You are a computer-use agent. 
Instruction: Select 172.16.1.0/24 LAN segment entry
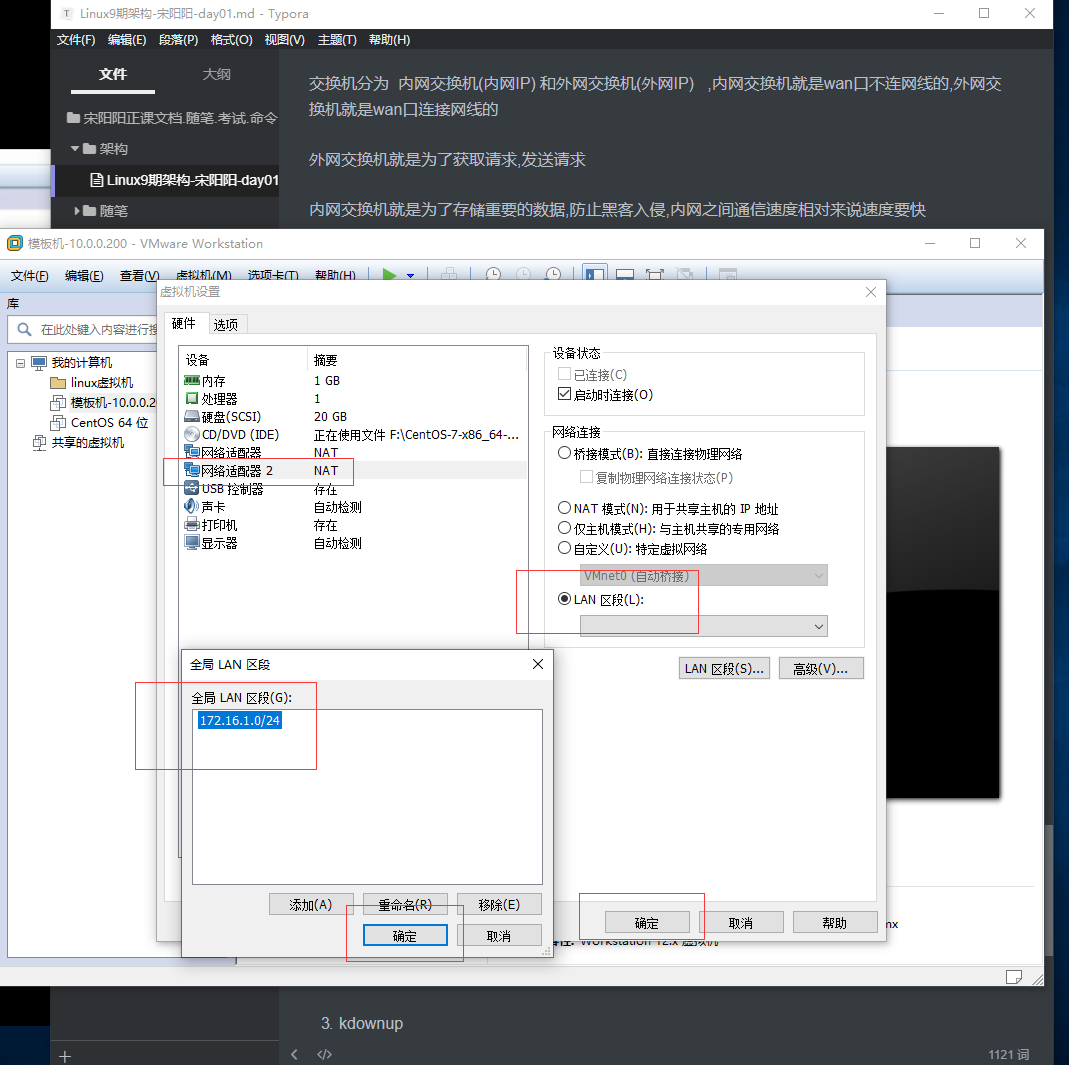(x=239, y=720)
